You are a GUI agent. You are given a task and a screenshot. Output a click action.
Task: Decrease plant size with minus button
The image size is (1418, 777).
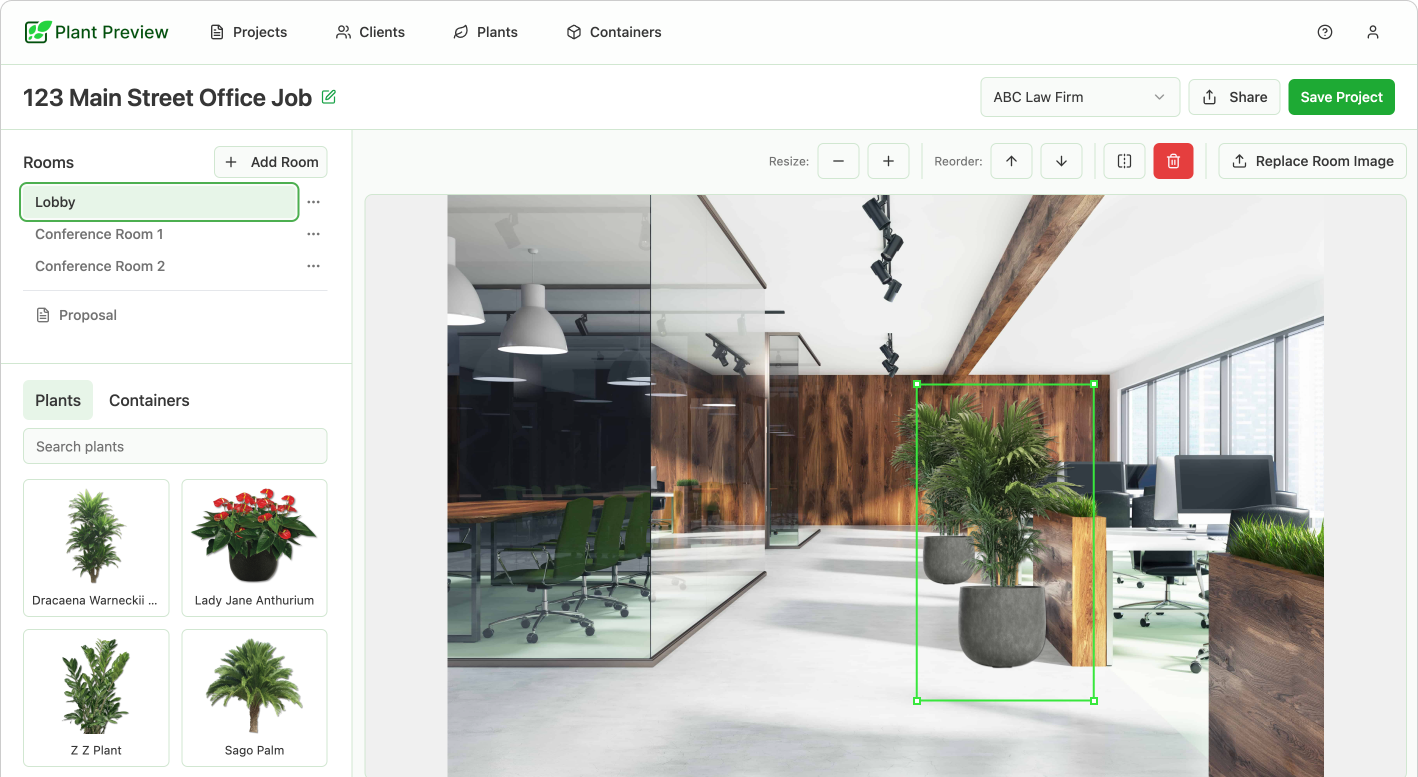pyautogui.click(x=838, y=161)
